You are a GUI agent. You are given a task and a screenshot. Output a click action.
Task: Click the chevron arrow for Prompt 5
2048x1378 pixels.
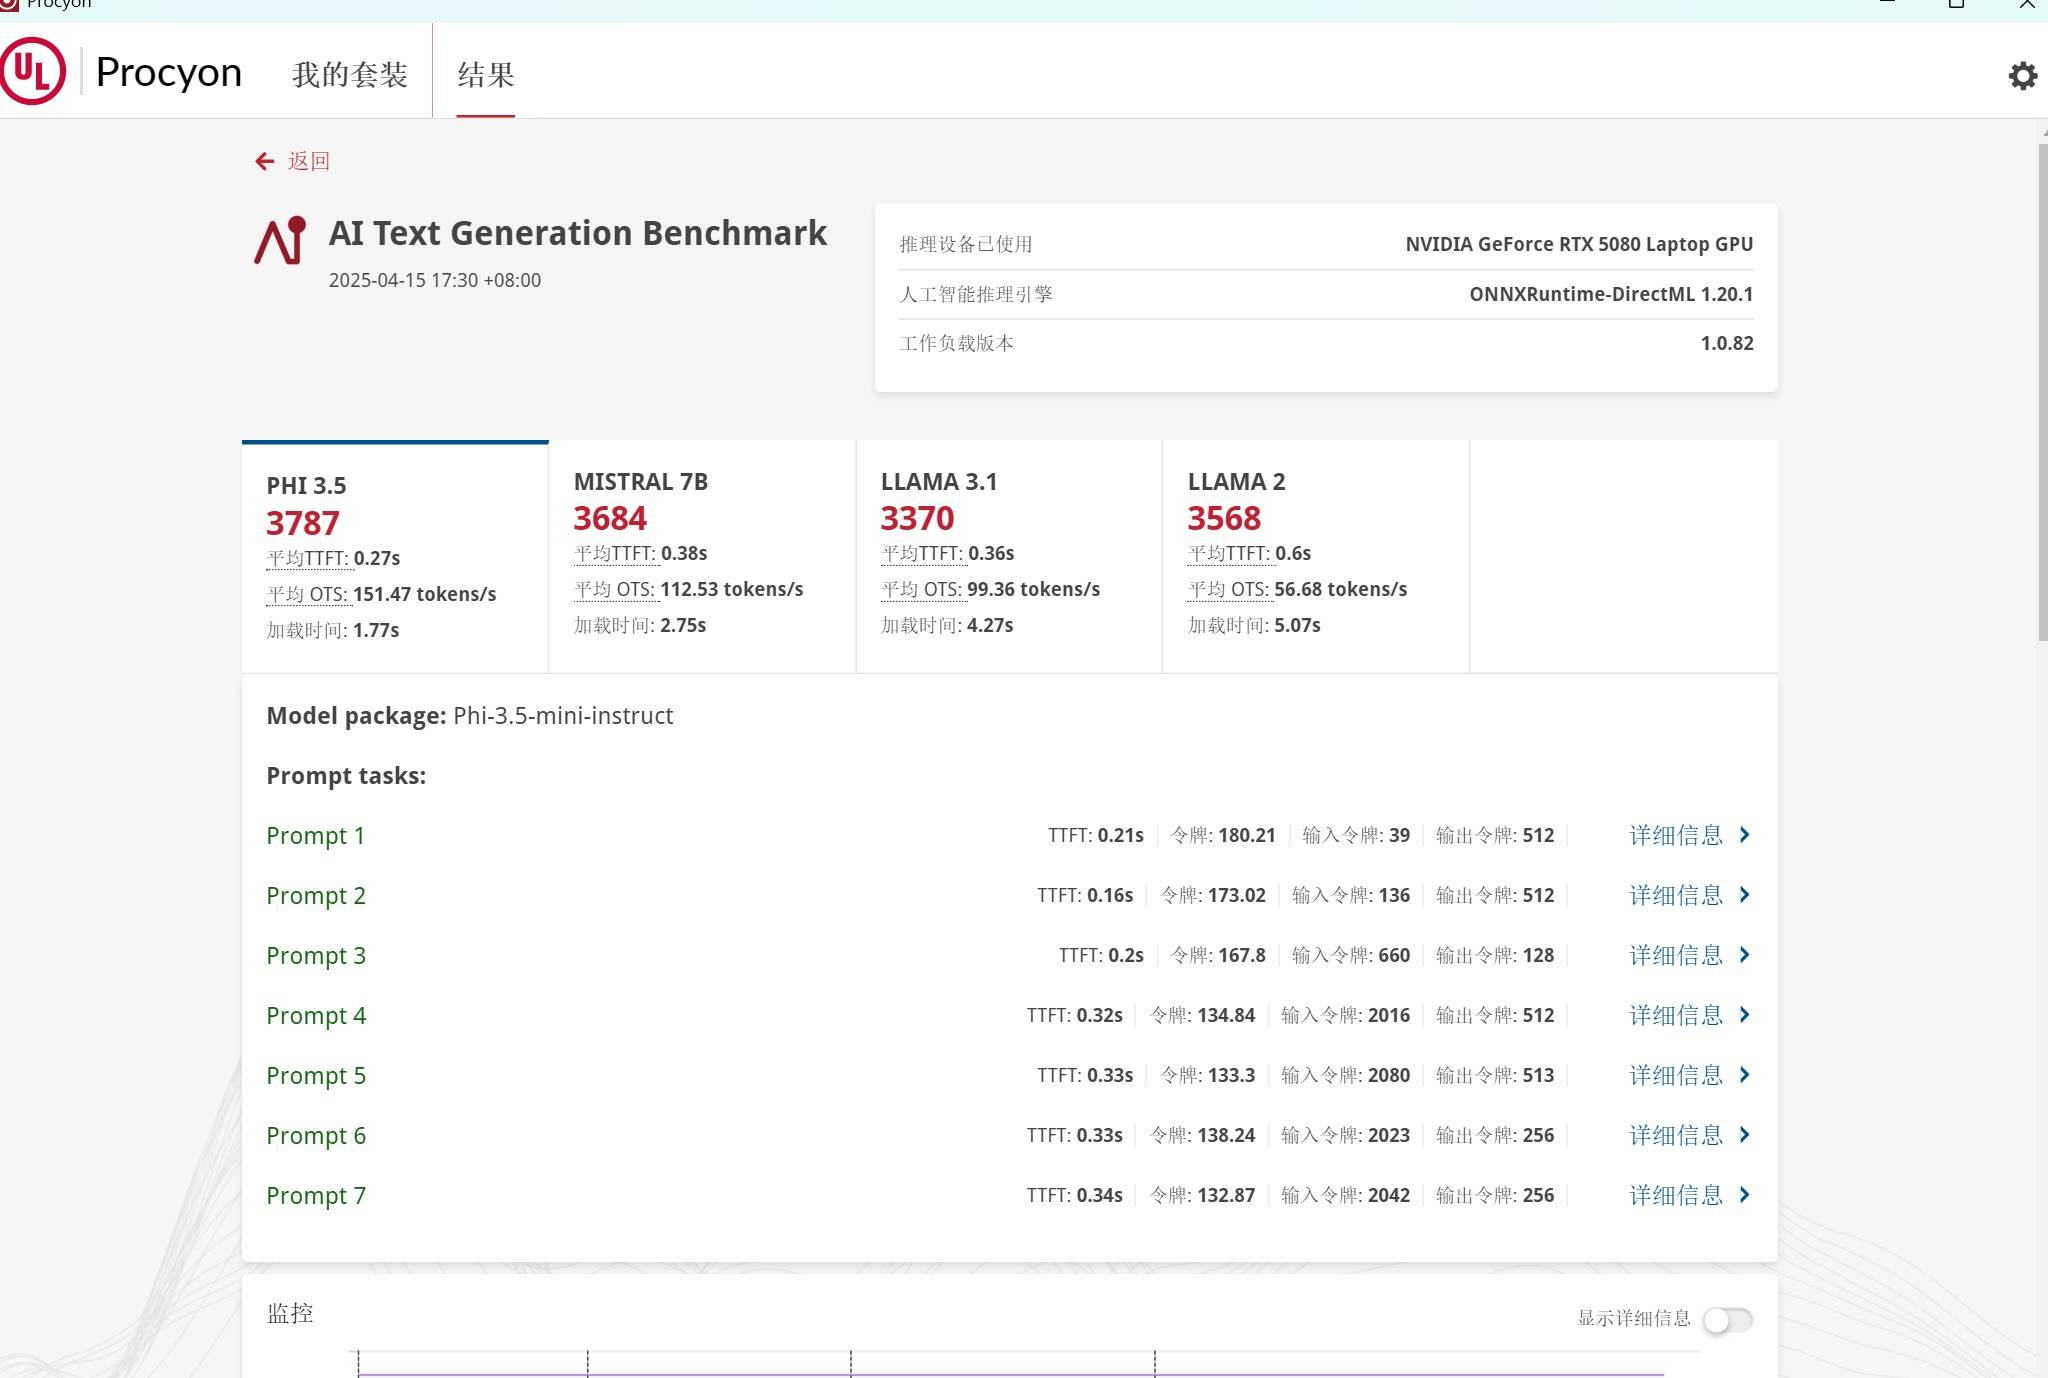(x=1744, y=1075)
